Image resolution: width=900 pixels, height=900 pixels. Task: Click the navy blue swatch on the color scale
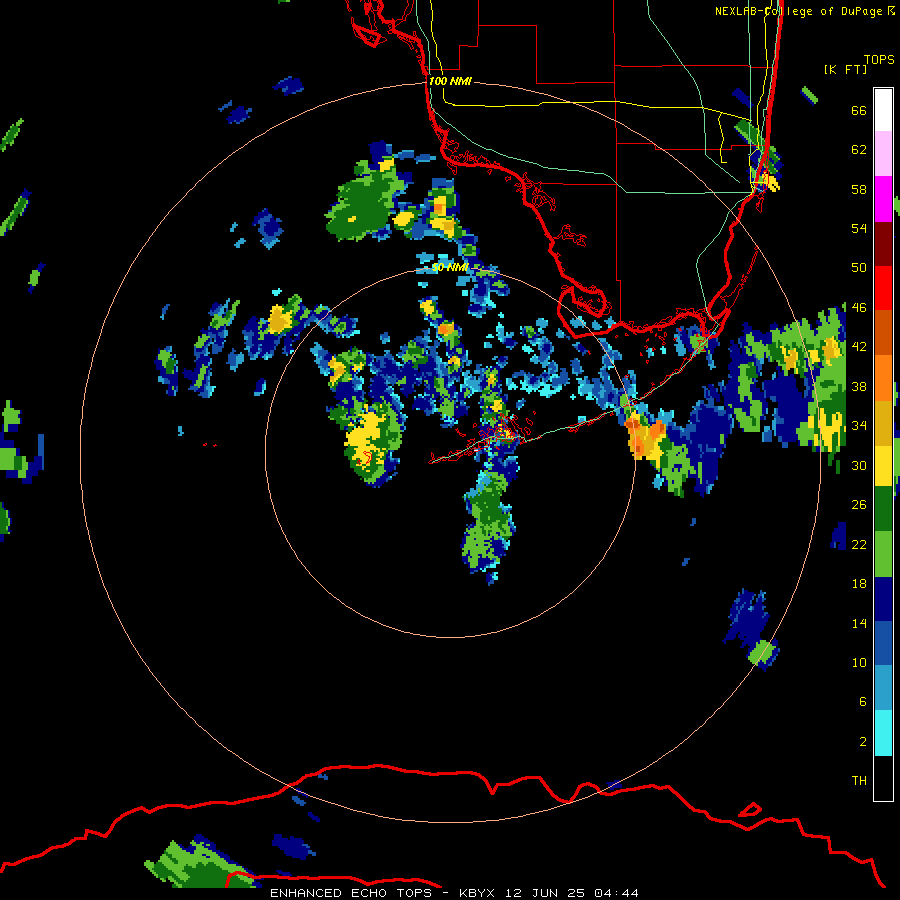click(x=883, y=599)
